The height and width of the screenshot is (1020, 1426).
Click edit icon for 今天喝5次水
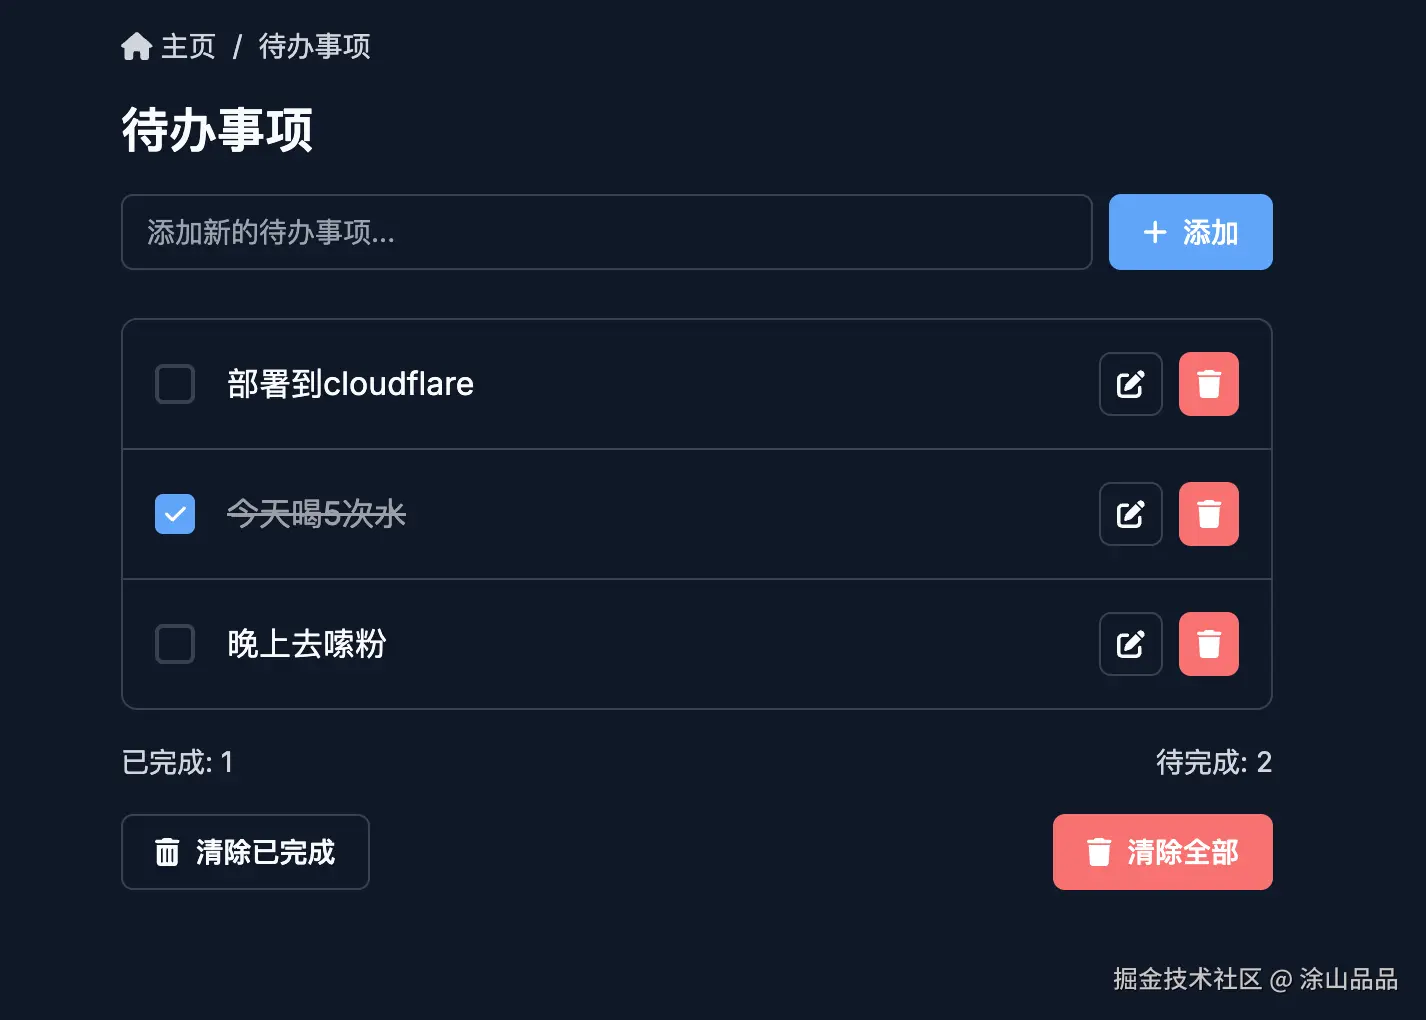coord(1130,514)
